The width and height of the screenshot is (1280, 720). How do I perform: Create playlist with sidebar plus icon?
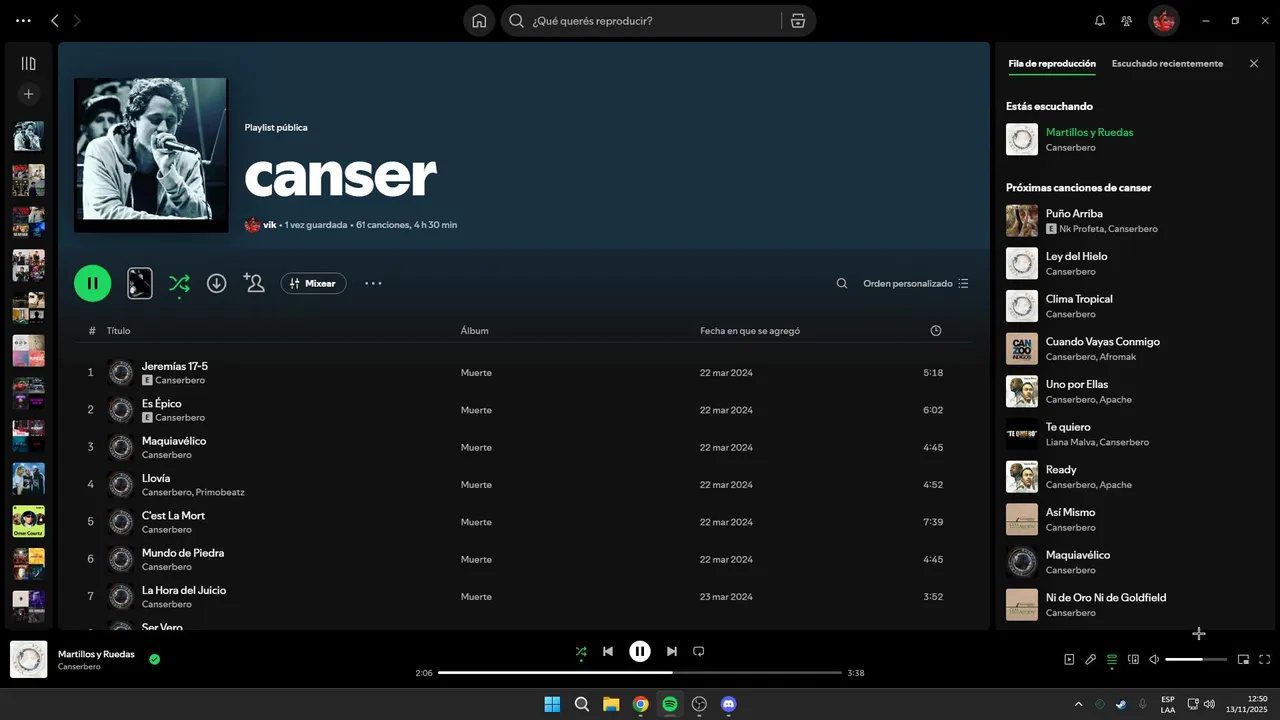(x=29, y=94)
